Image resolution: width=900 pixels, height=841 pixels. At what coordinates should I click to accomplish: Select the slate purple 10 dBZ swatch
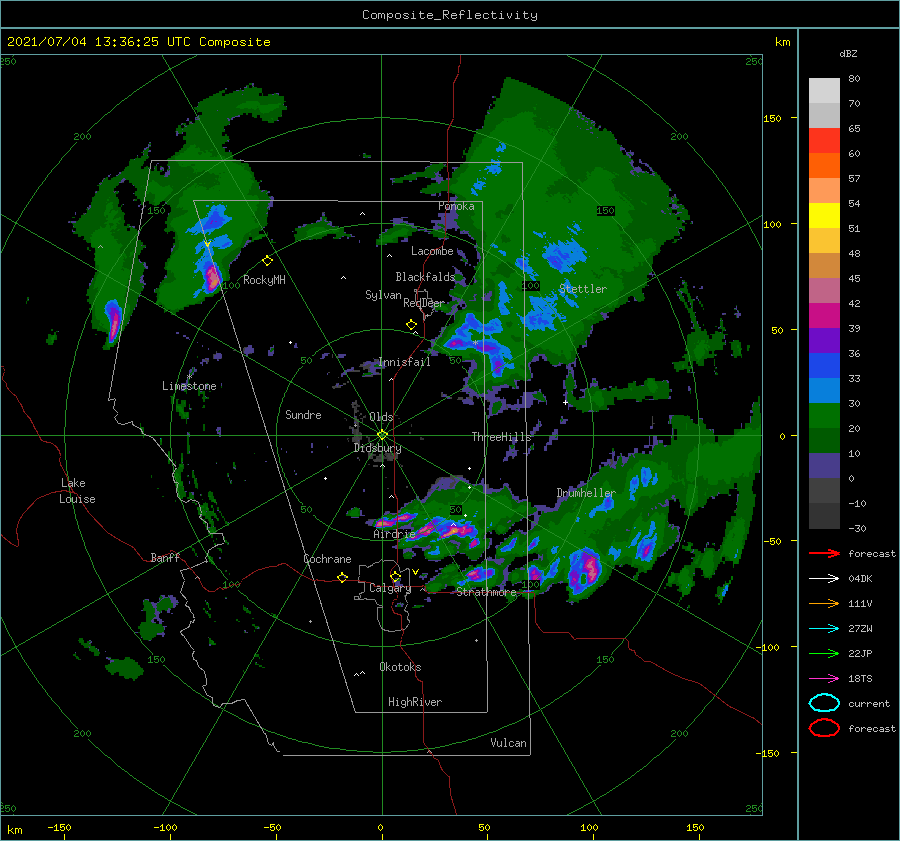[x=824, y=466]
